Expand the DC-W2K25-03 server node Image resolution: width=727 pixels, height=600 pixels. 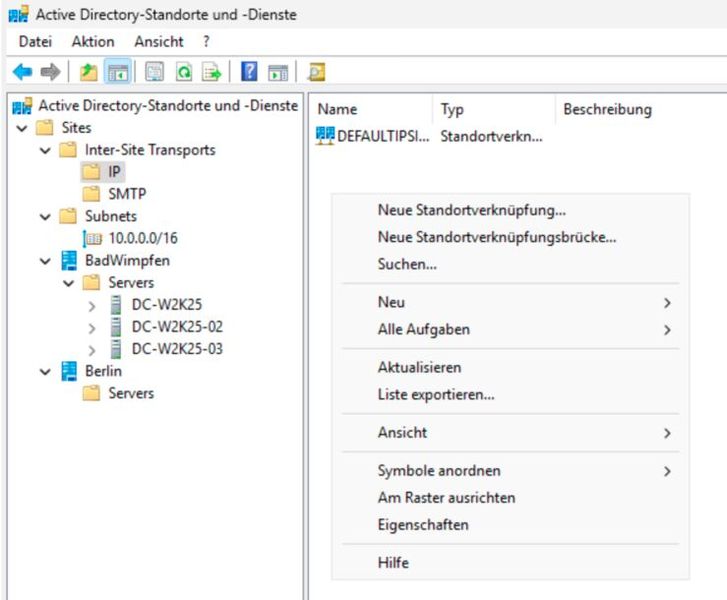(92, 350)
